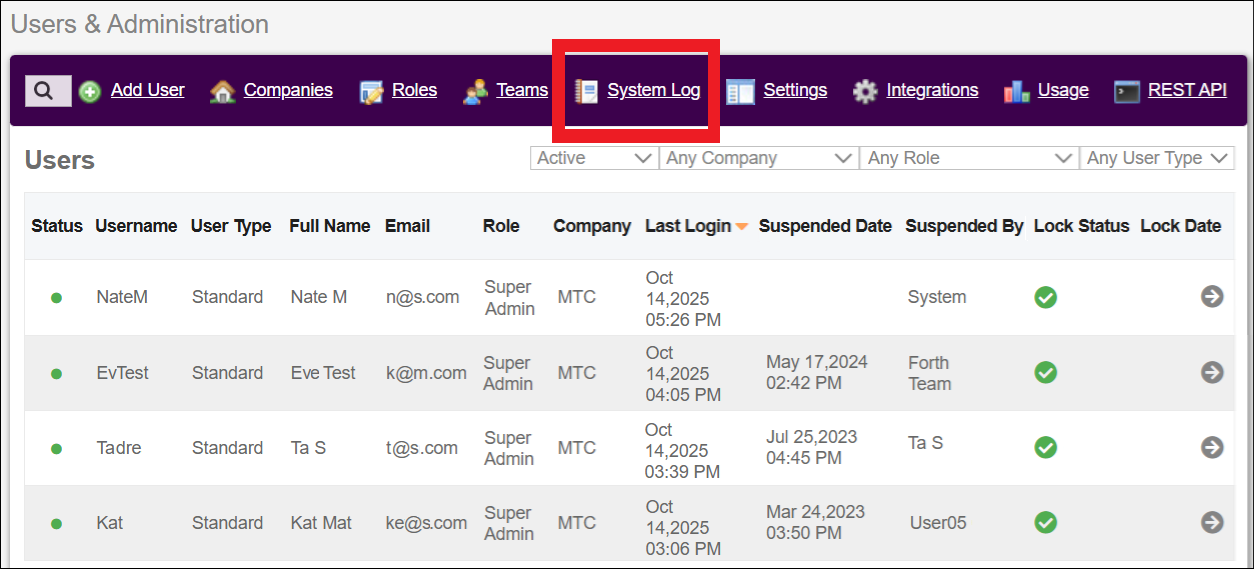1254x569 pixels.
Task: Sort by Company column header
Action: 592,226
